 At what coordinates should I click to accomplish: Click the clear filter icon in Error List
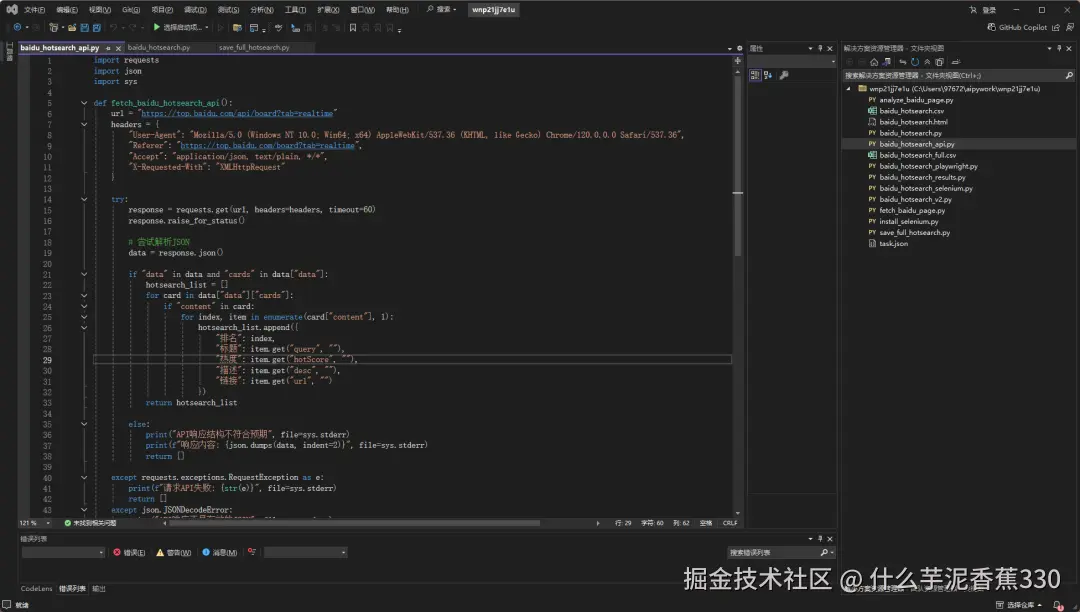tap(252, 552)
